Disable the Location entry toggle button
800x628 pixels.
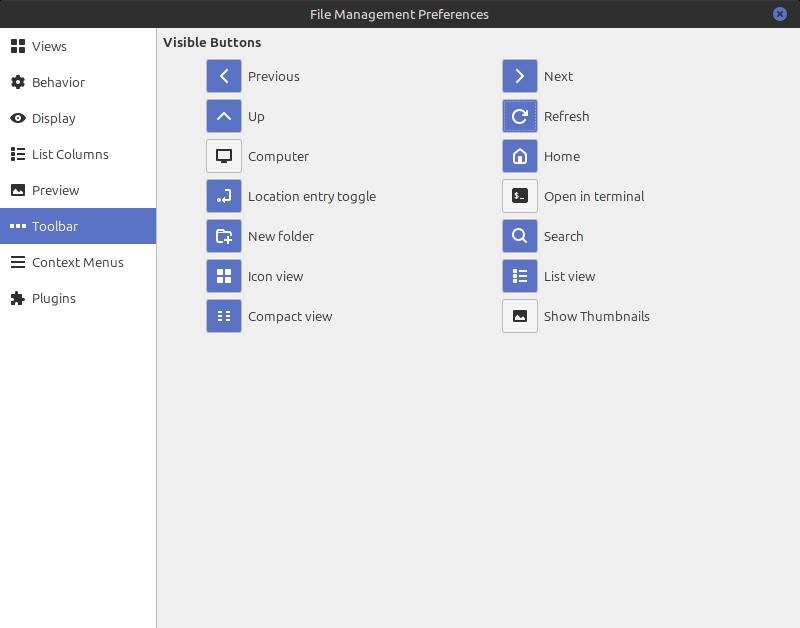(x=224, y=196)
